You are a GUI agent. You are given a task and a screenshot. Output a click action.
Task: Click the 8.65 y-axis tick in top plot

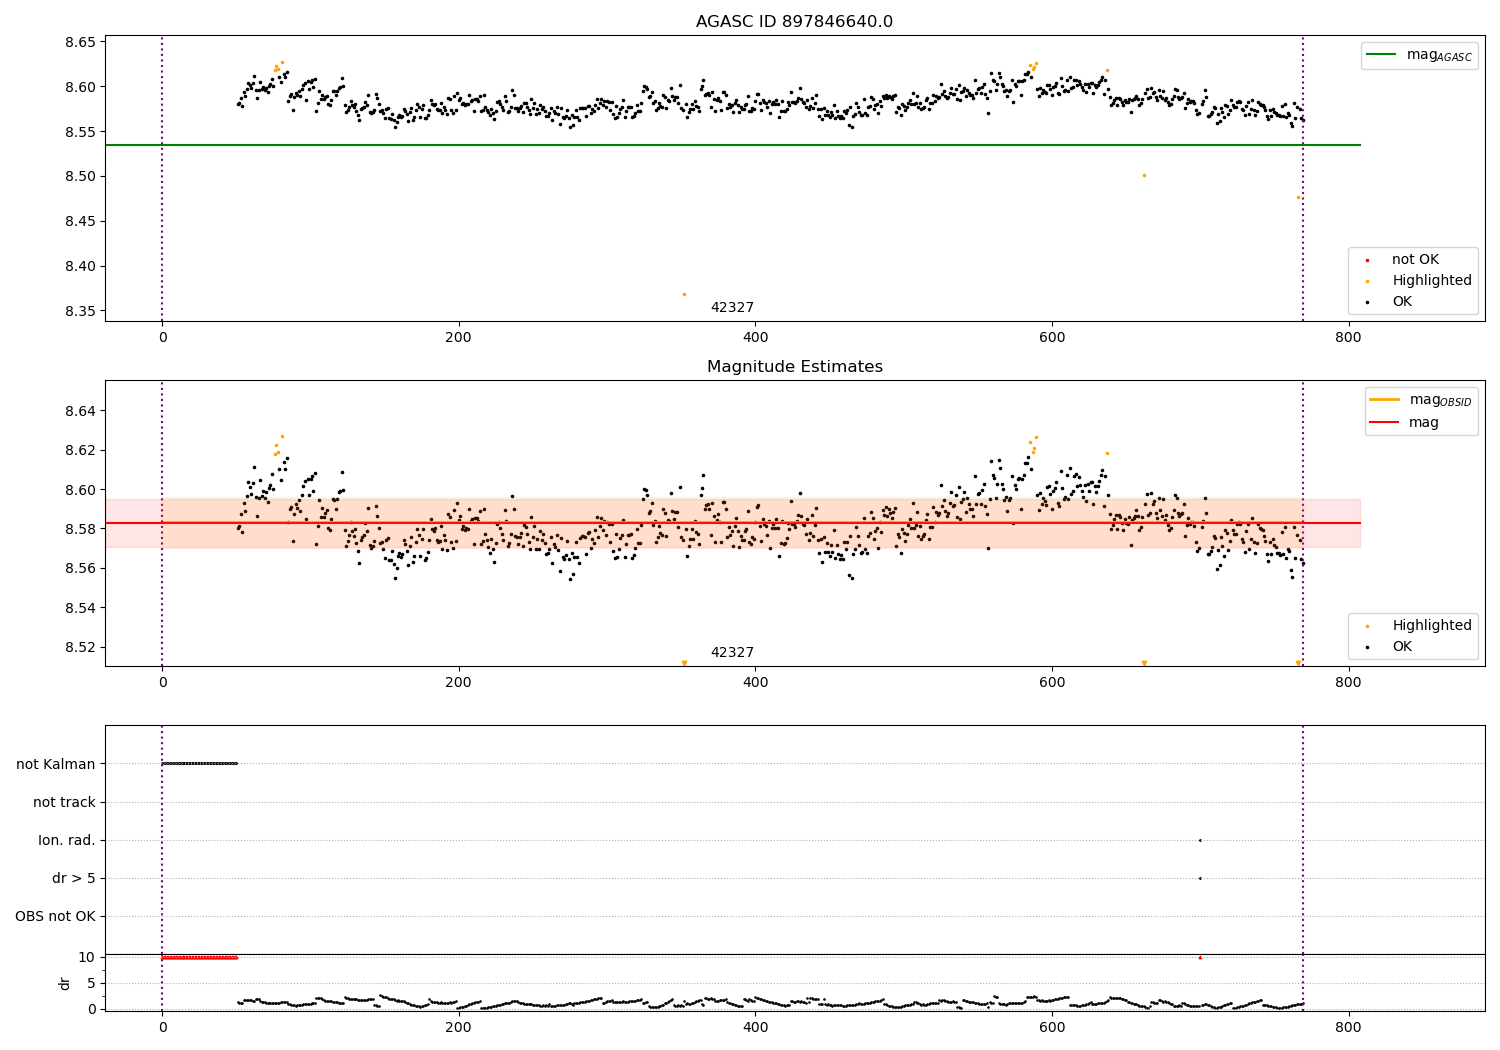[x=80, y=42]
